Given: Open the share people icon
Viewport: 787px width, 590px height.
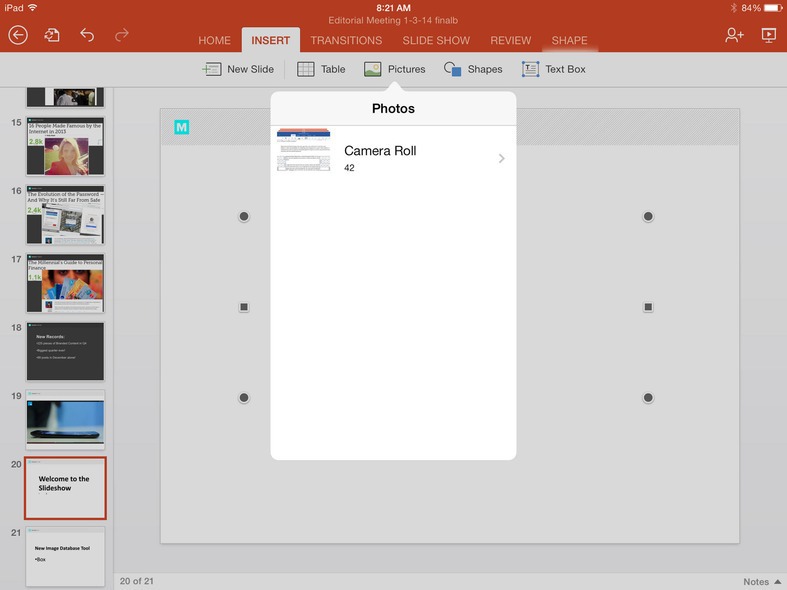Looking at the screenshot, I should (734, 35).
